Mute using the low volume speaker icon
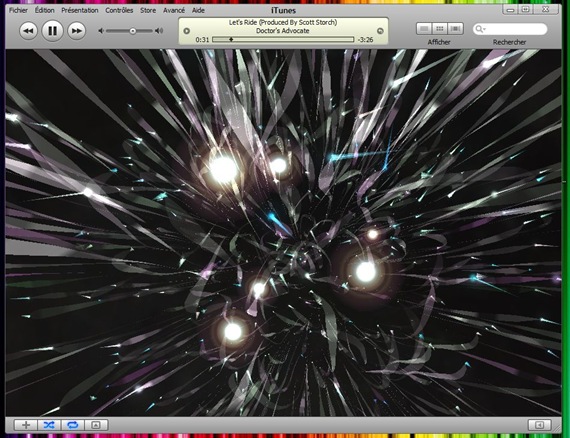Viewport: 570px width, 438px height. (x=101, y=31)
